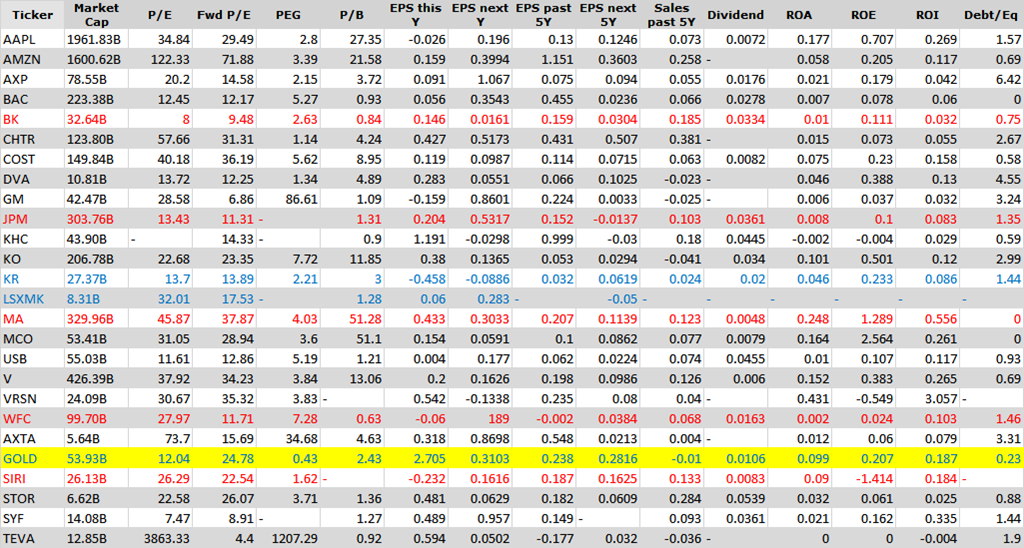
Task: Click the Dividend column header
Action: (737, 14)
